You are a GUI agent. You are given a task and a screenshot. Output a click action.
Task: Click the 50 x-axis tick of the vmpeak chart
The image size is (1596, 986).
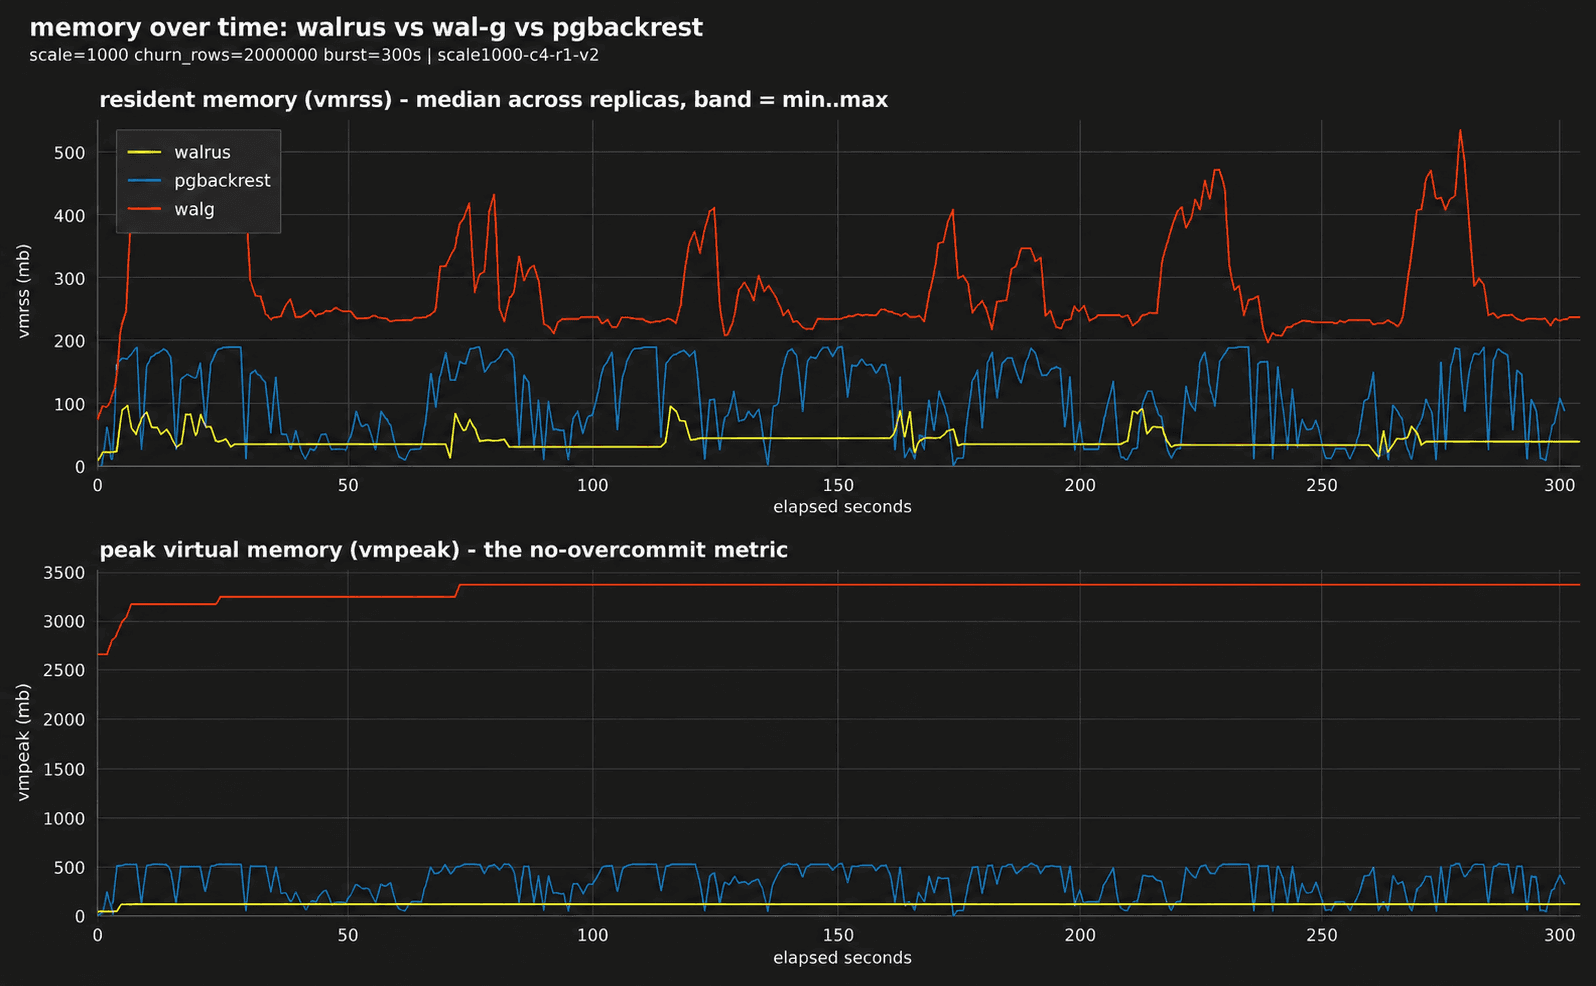(x=348, y=936)
